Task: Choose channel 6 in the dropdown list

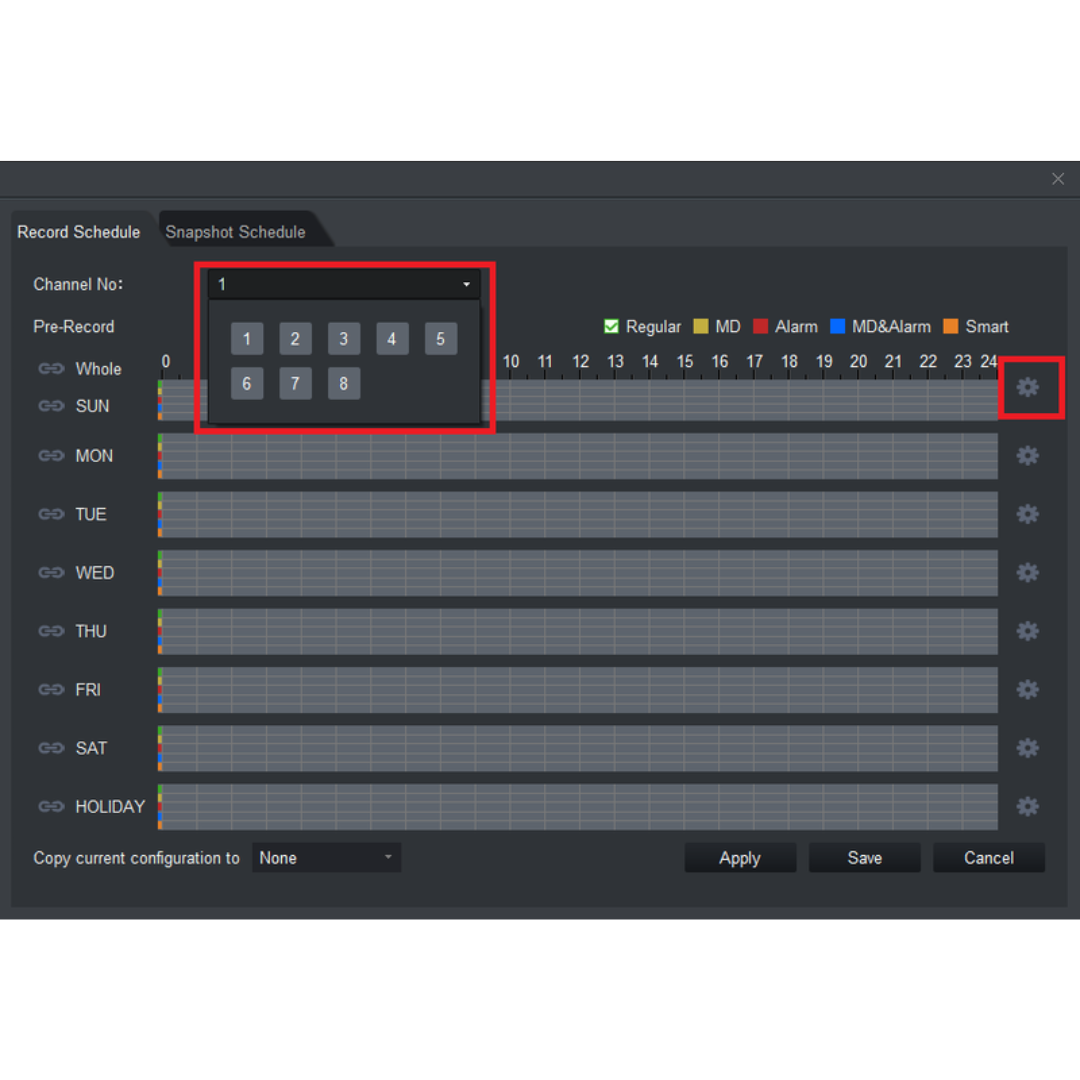Action: pyautogui.click(x=247, y=384)
